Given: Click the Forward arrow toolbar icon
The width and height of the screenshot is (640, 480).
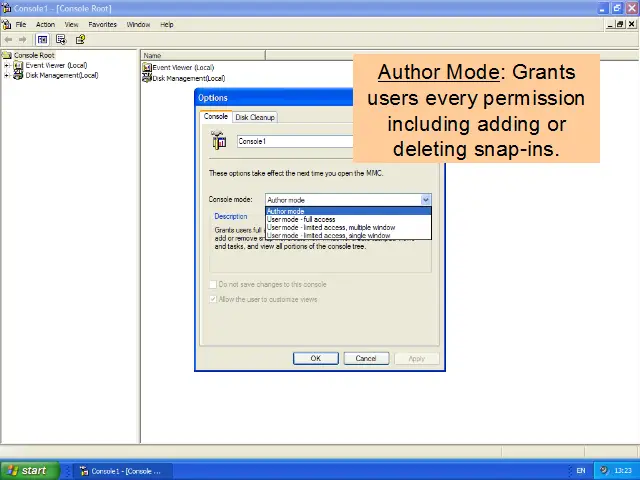Looking at the screenshot, I should [23, 39].
